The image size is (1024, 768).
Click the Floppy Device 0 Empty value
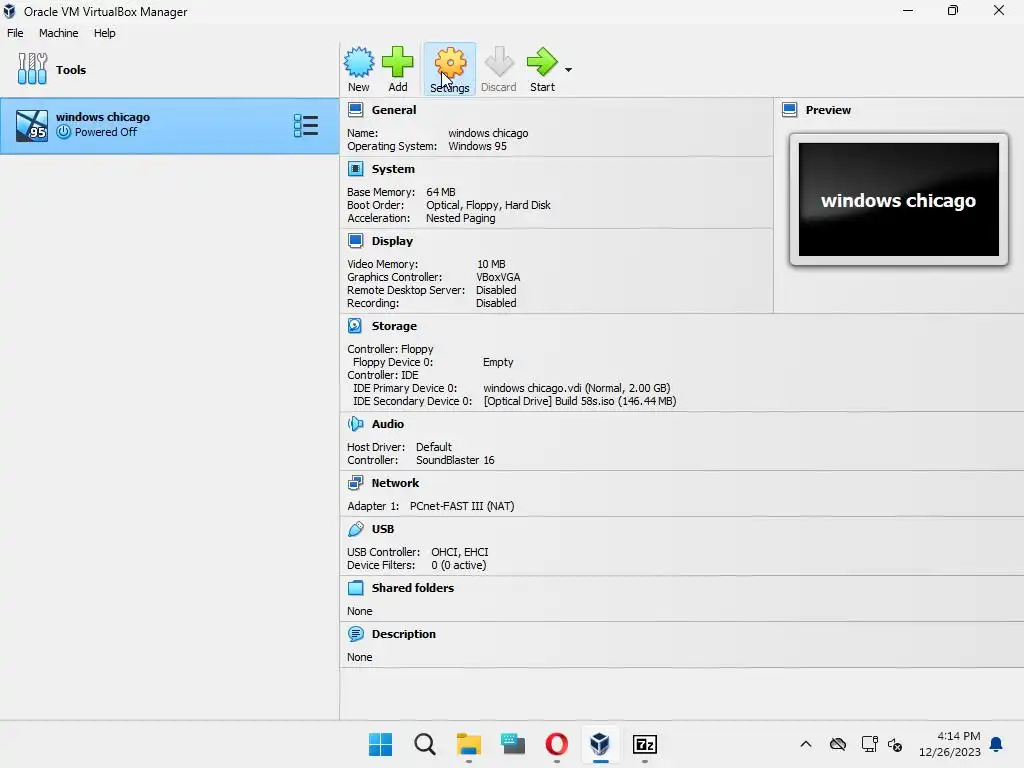point(498,362)
